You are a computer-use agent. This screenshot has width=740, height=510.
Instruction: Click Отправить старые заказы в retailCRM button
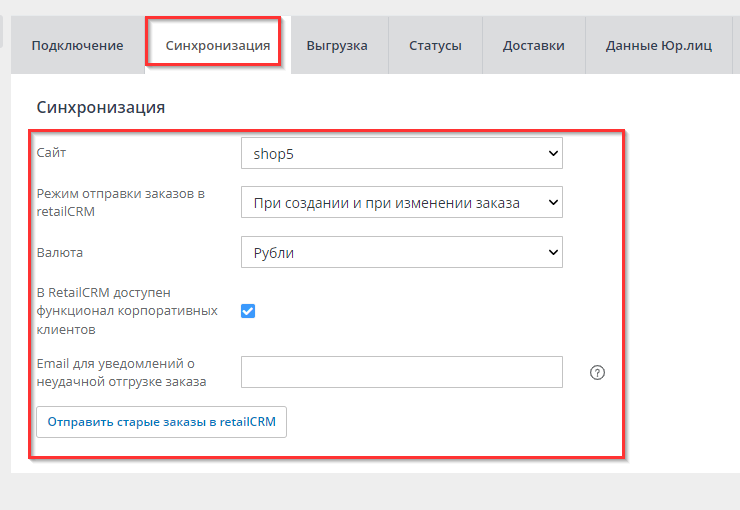[x=162, y=422]
